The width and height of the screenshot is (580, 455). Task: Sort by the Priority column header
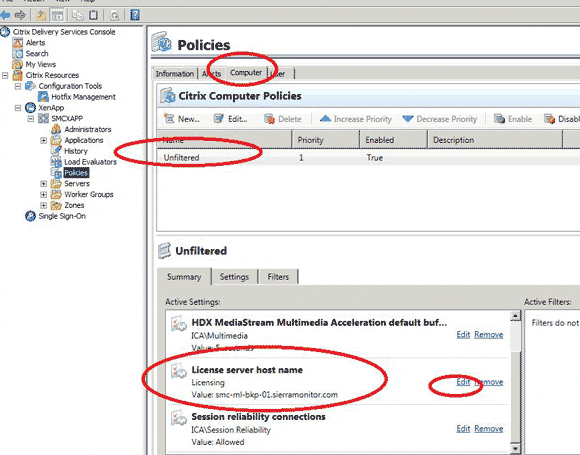(x=326, y=140)
